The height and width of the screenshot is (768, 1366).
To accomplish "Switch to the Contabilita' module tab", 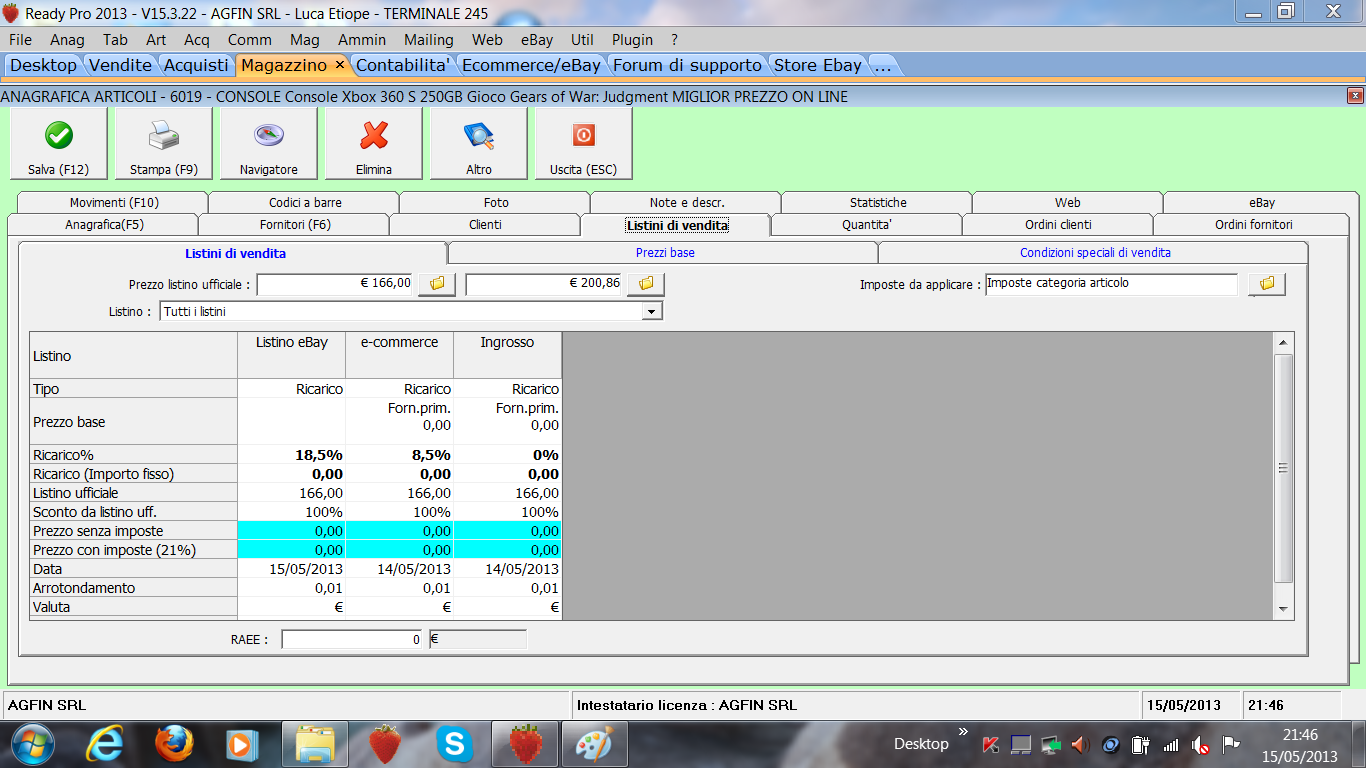I will 405,65.
